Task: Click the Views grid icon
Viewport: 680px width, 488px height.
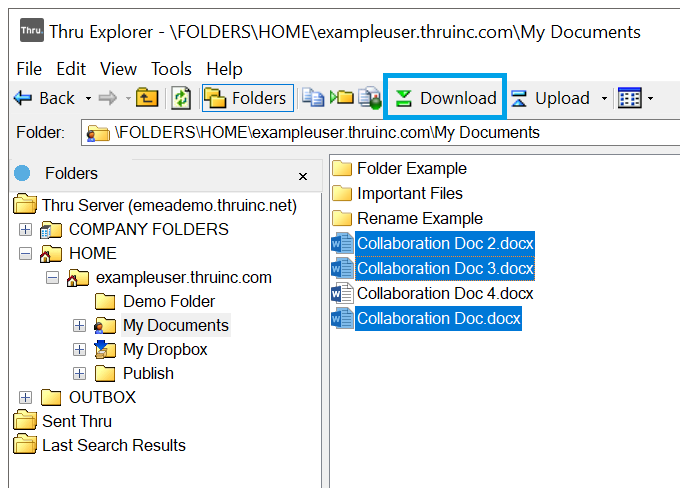Action: pos(629,98)
